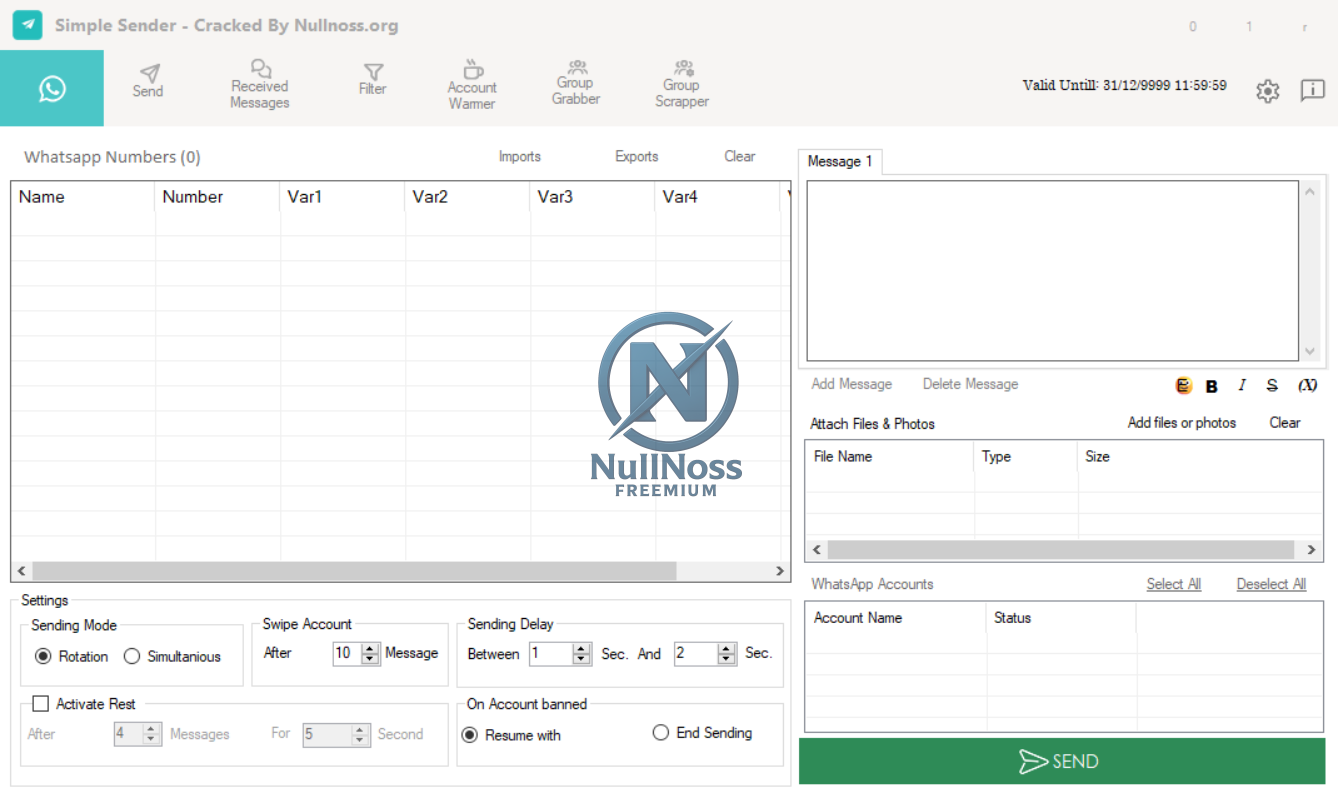
Task: Choose End Sending on account banned
Action: [x=660, y=733]
